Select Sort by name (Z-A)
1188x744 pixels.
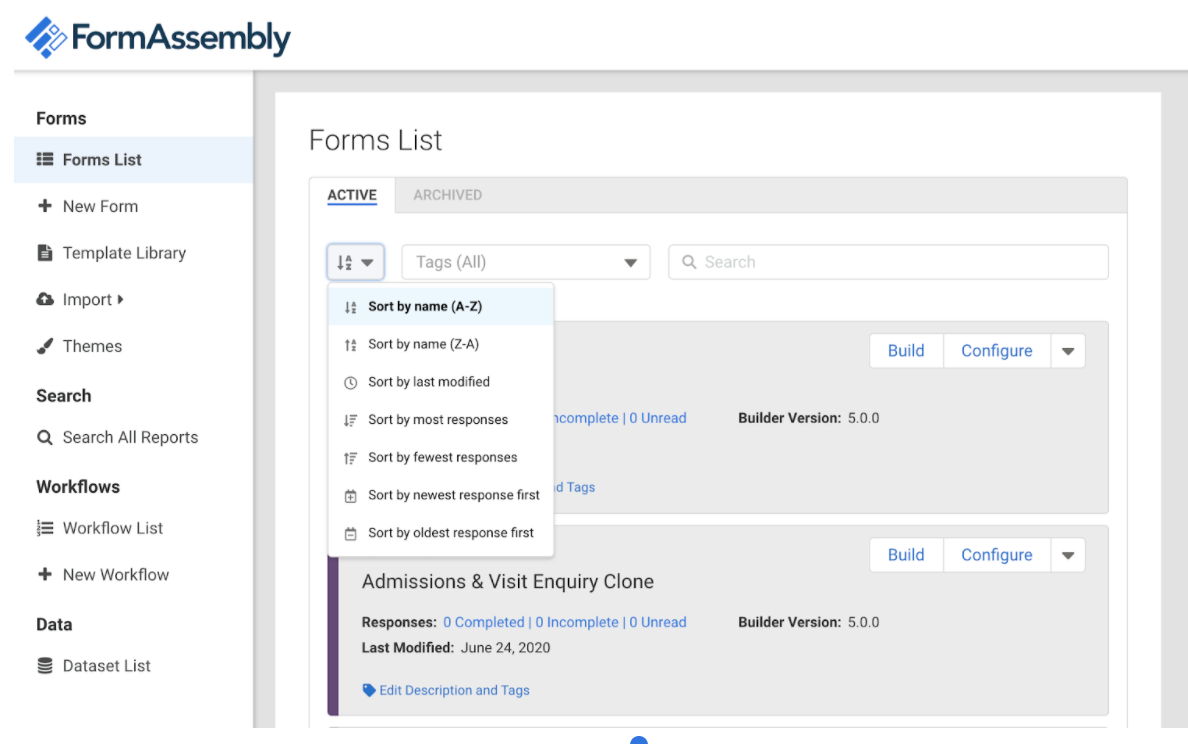coord(441,344)
